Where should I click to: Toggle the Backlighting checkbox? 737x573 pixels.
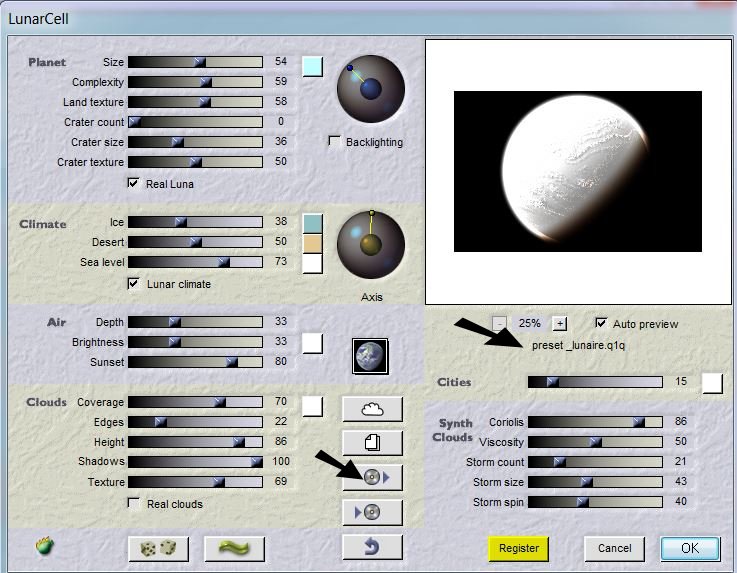tap(334, 141)
